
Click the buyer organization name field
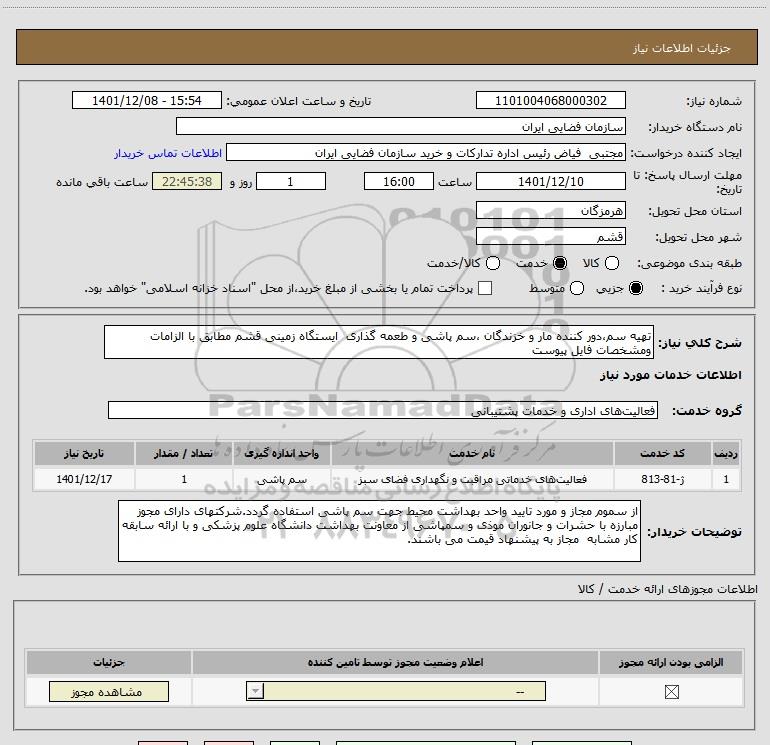click(401, 126)
